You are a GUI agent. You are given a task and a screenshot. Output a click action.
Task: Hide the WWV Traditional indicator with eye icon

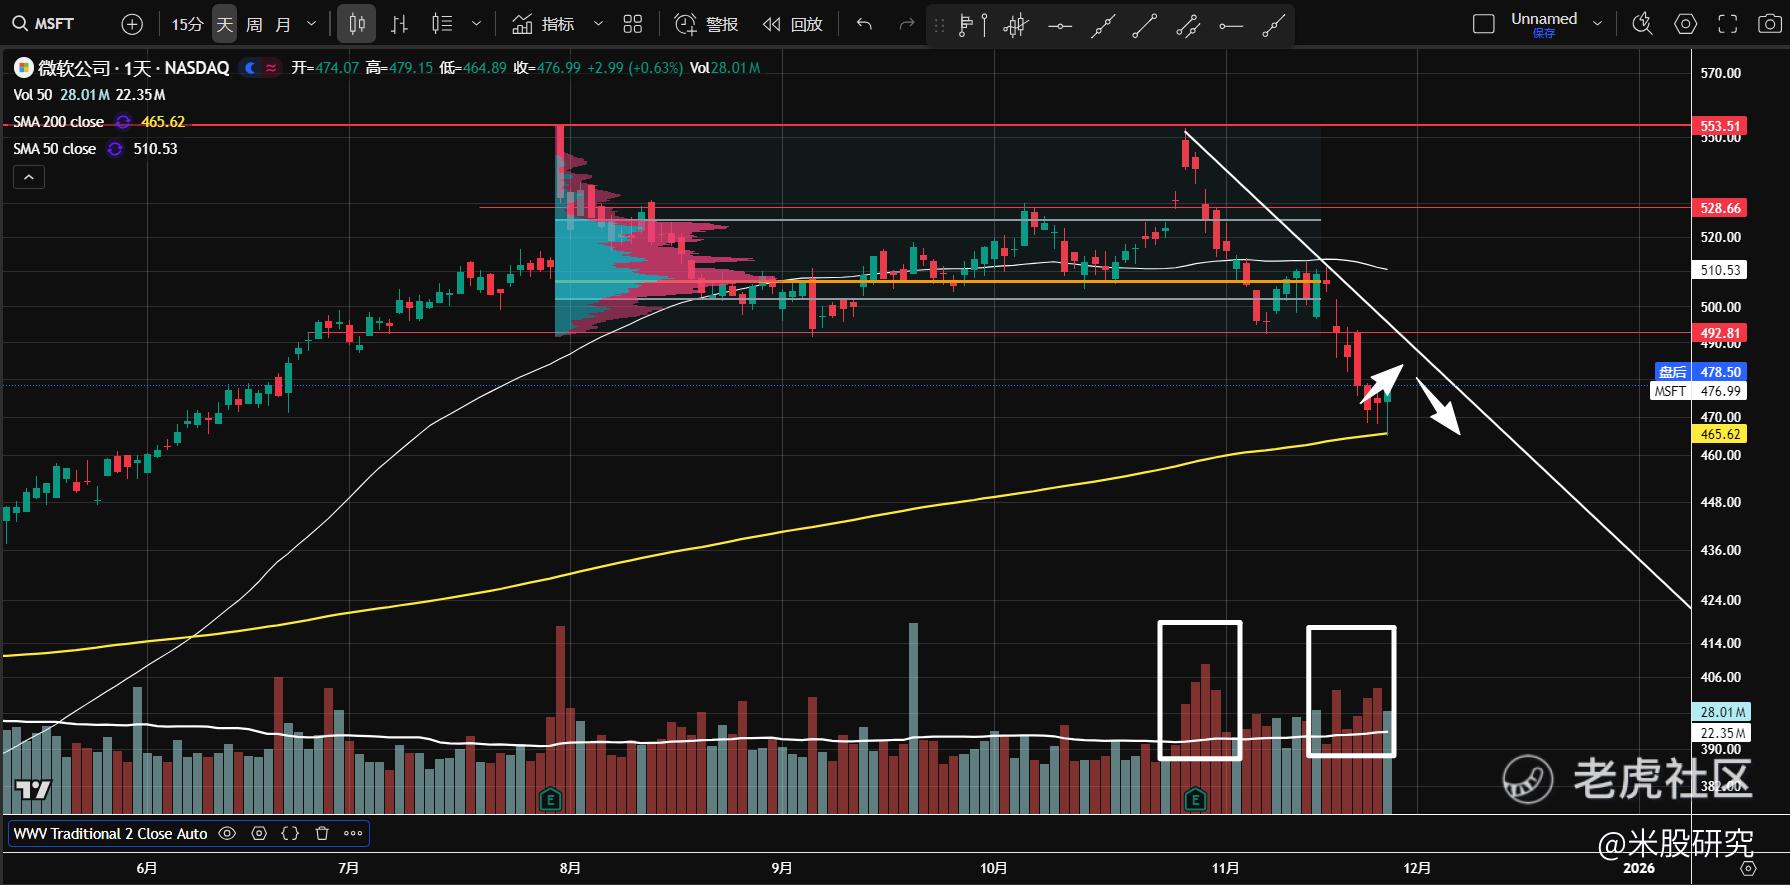[x=227, y=833]
